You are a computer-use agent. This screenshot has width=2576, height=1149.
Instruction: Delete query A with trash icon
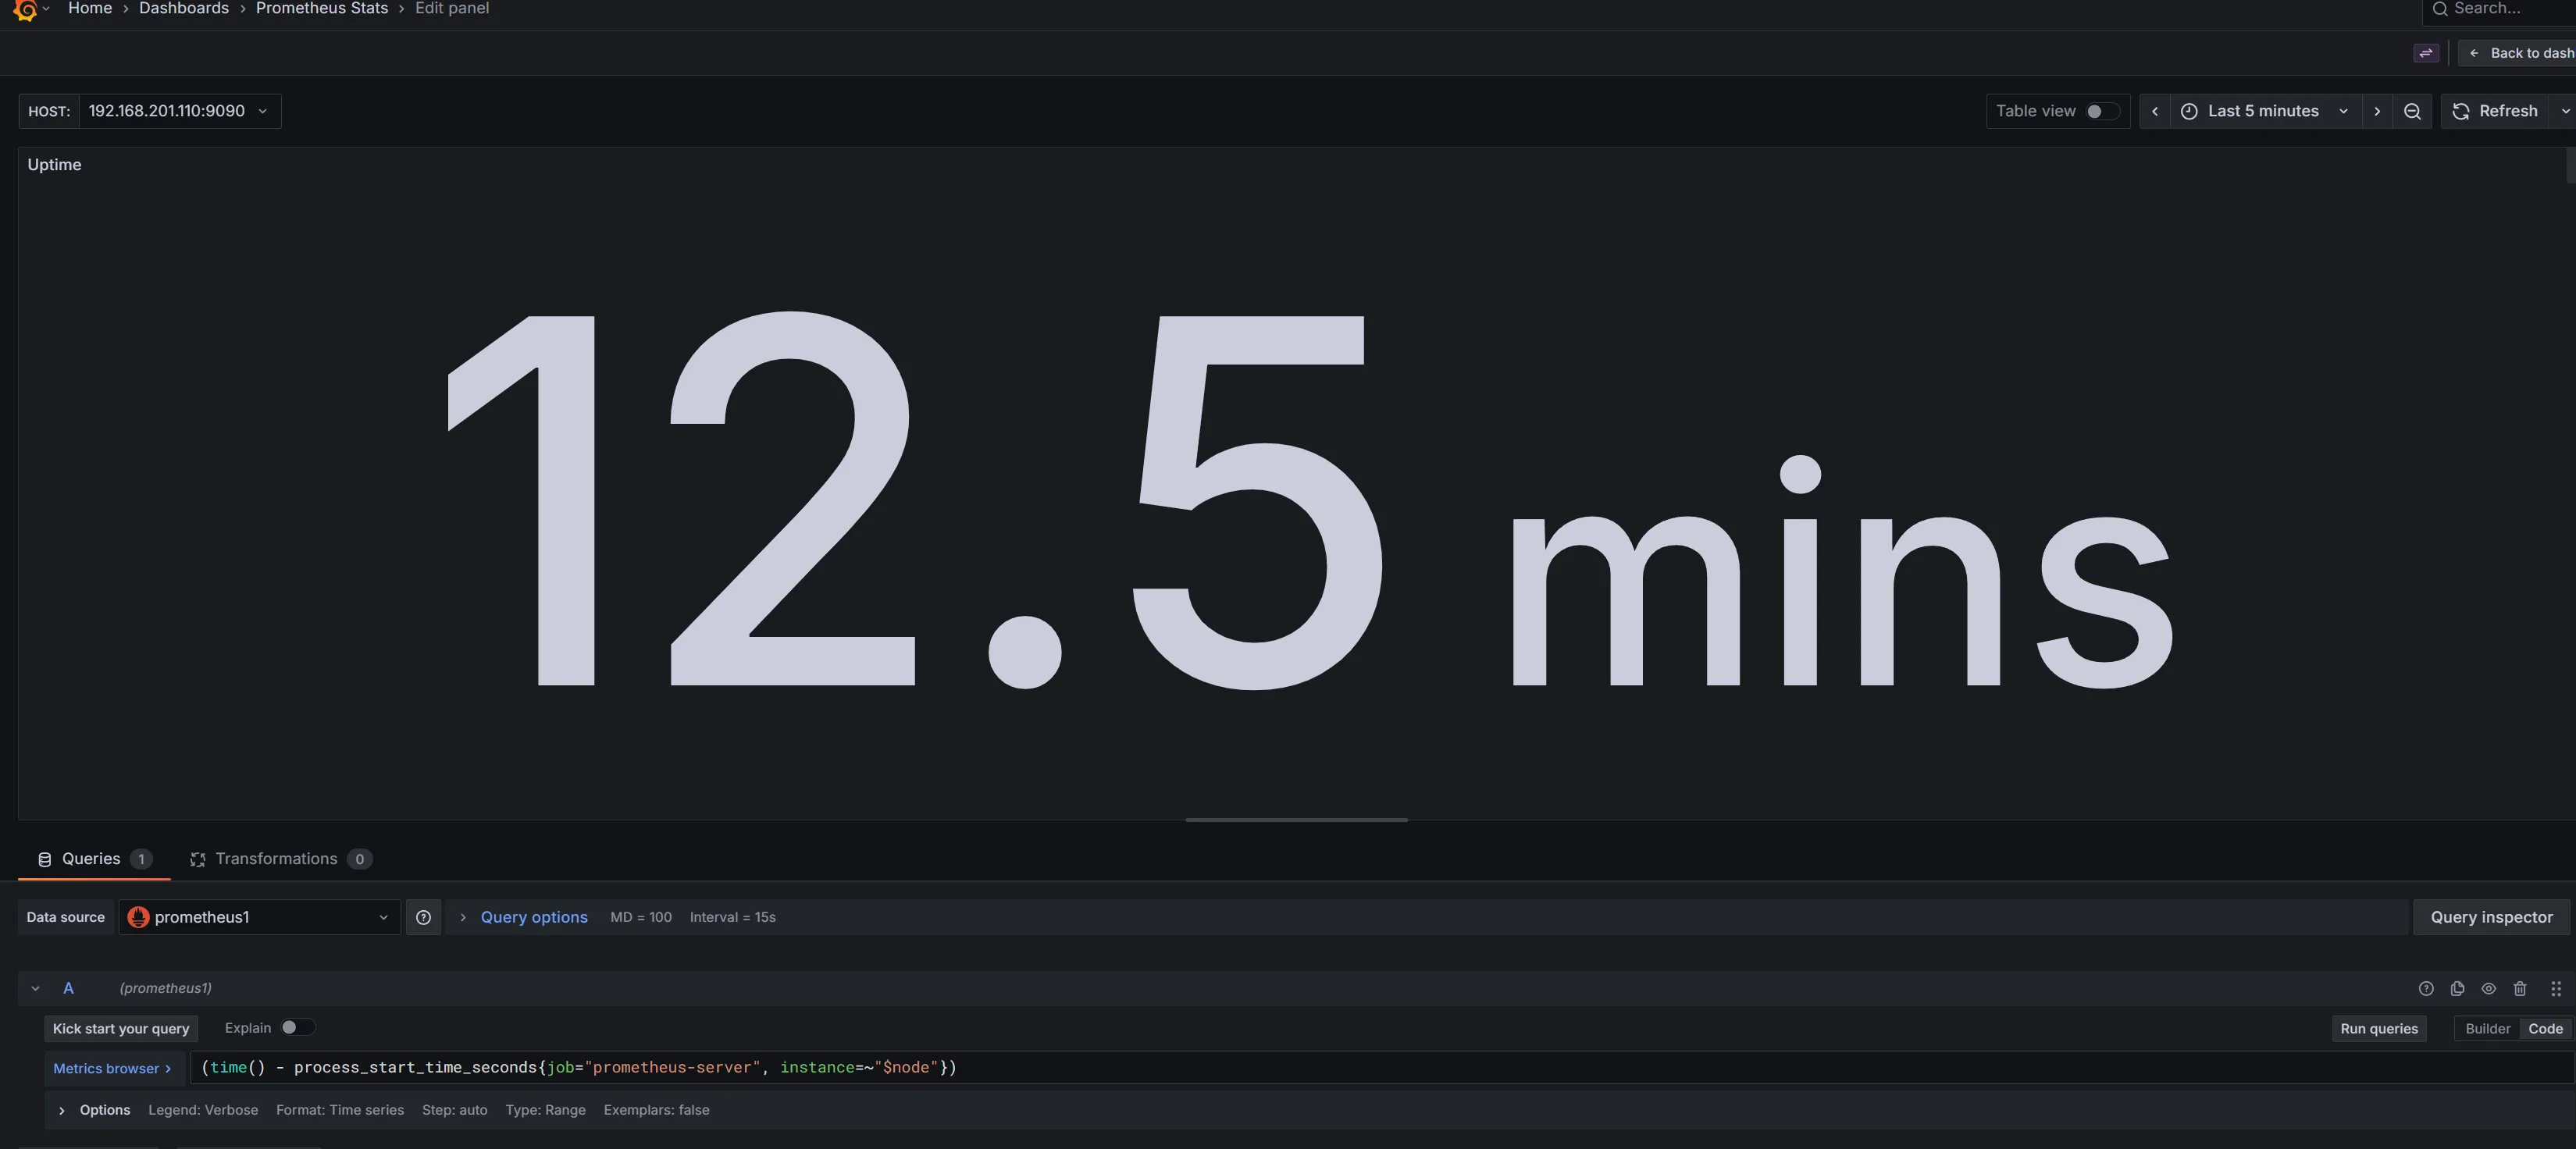tap(2519, 988)
